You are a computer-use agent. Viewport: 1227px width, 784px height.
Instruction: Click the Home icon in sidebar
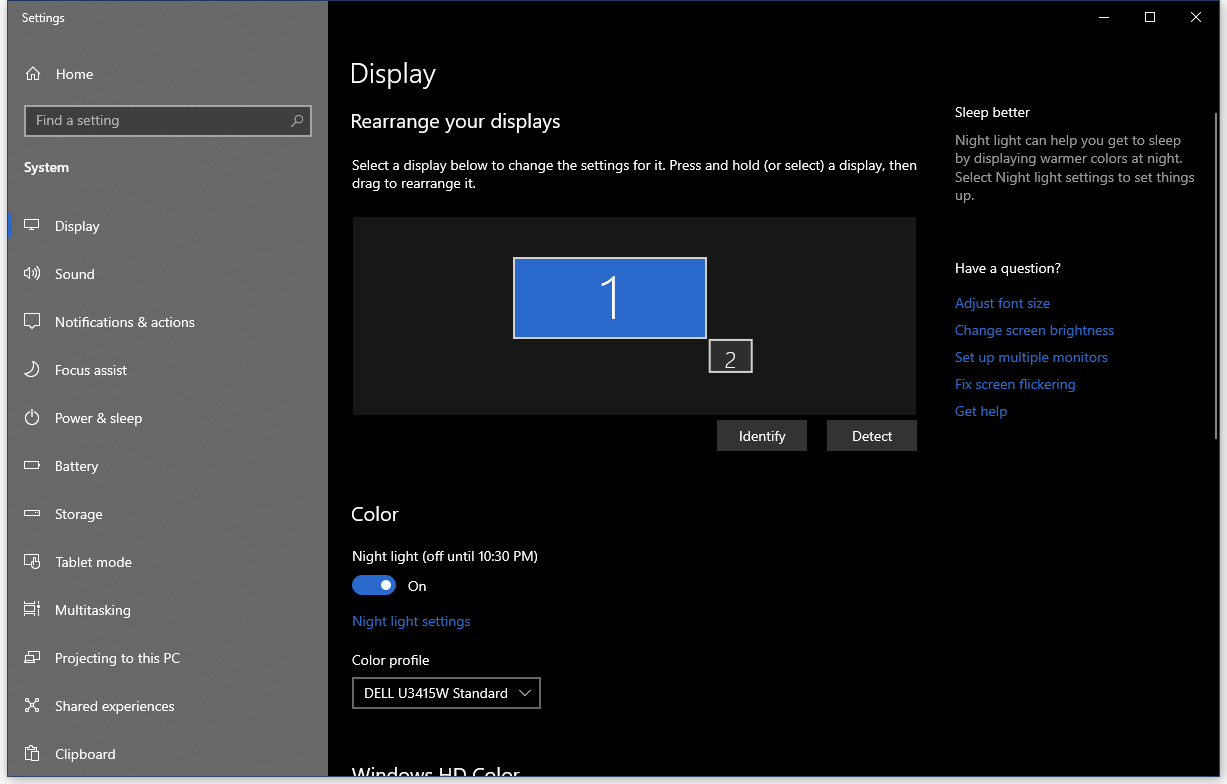33,74
